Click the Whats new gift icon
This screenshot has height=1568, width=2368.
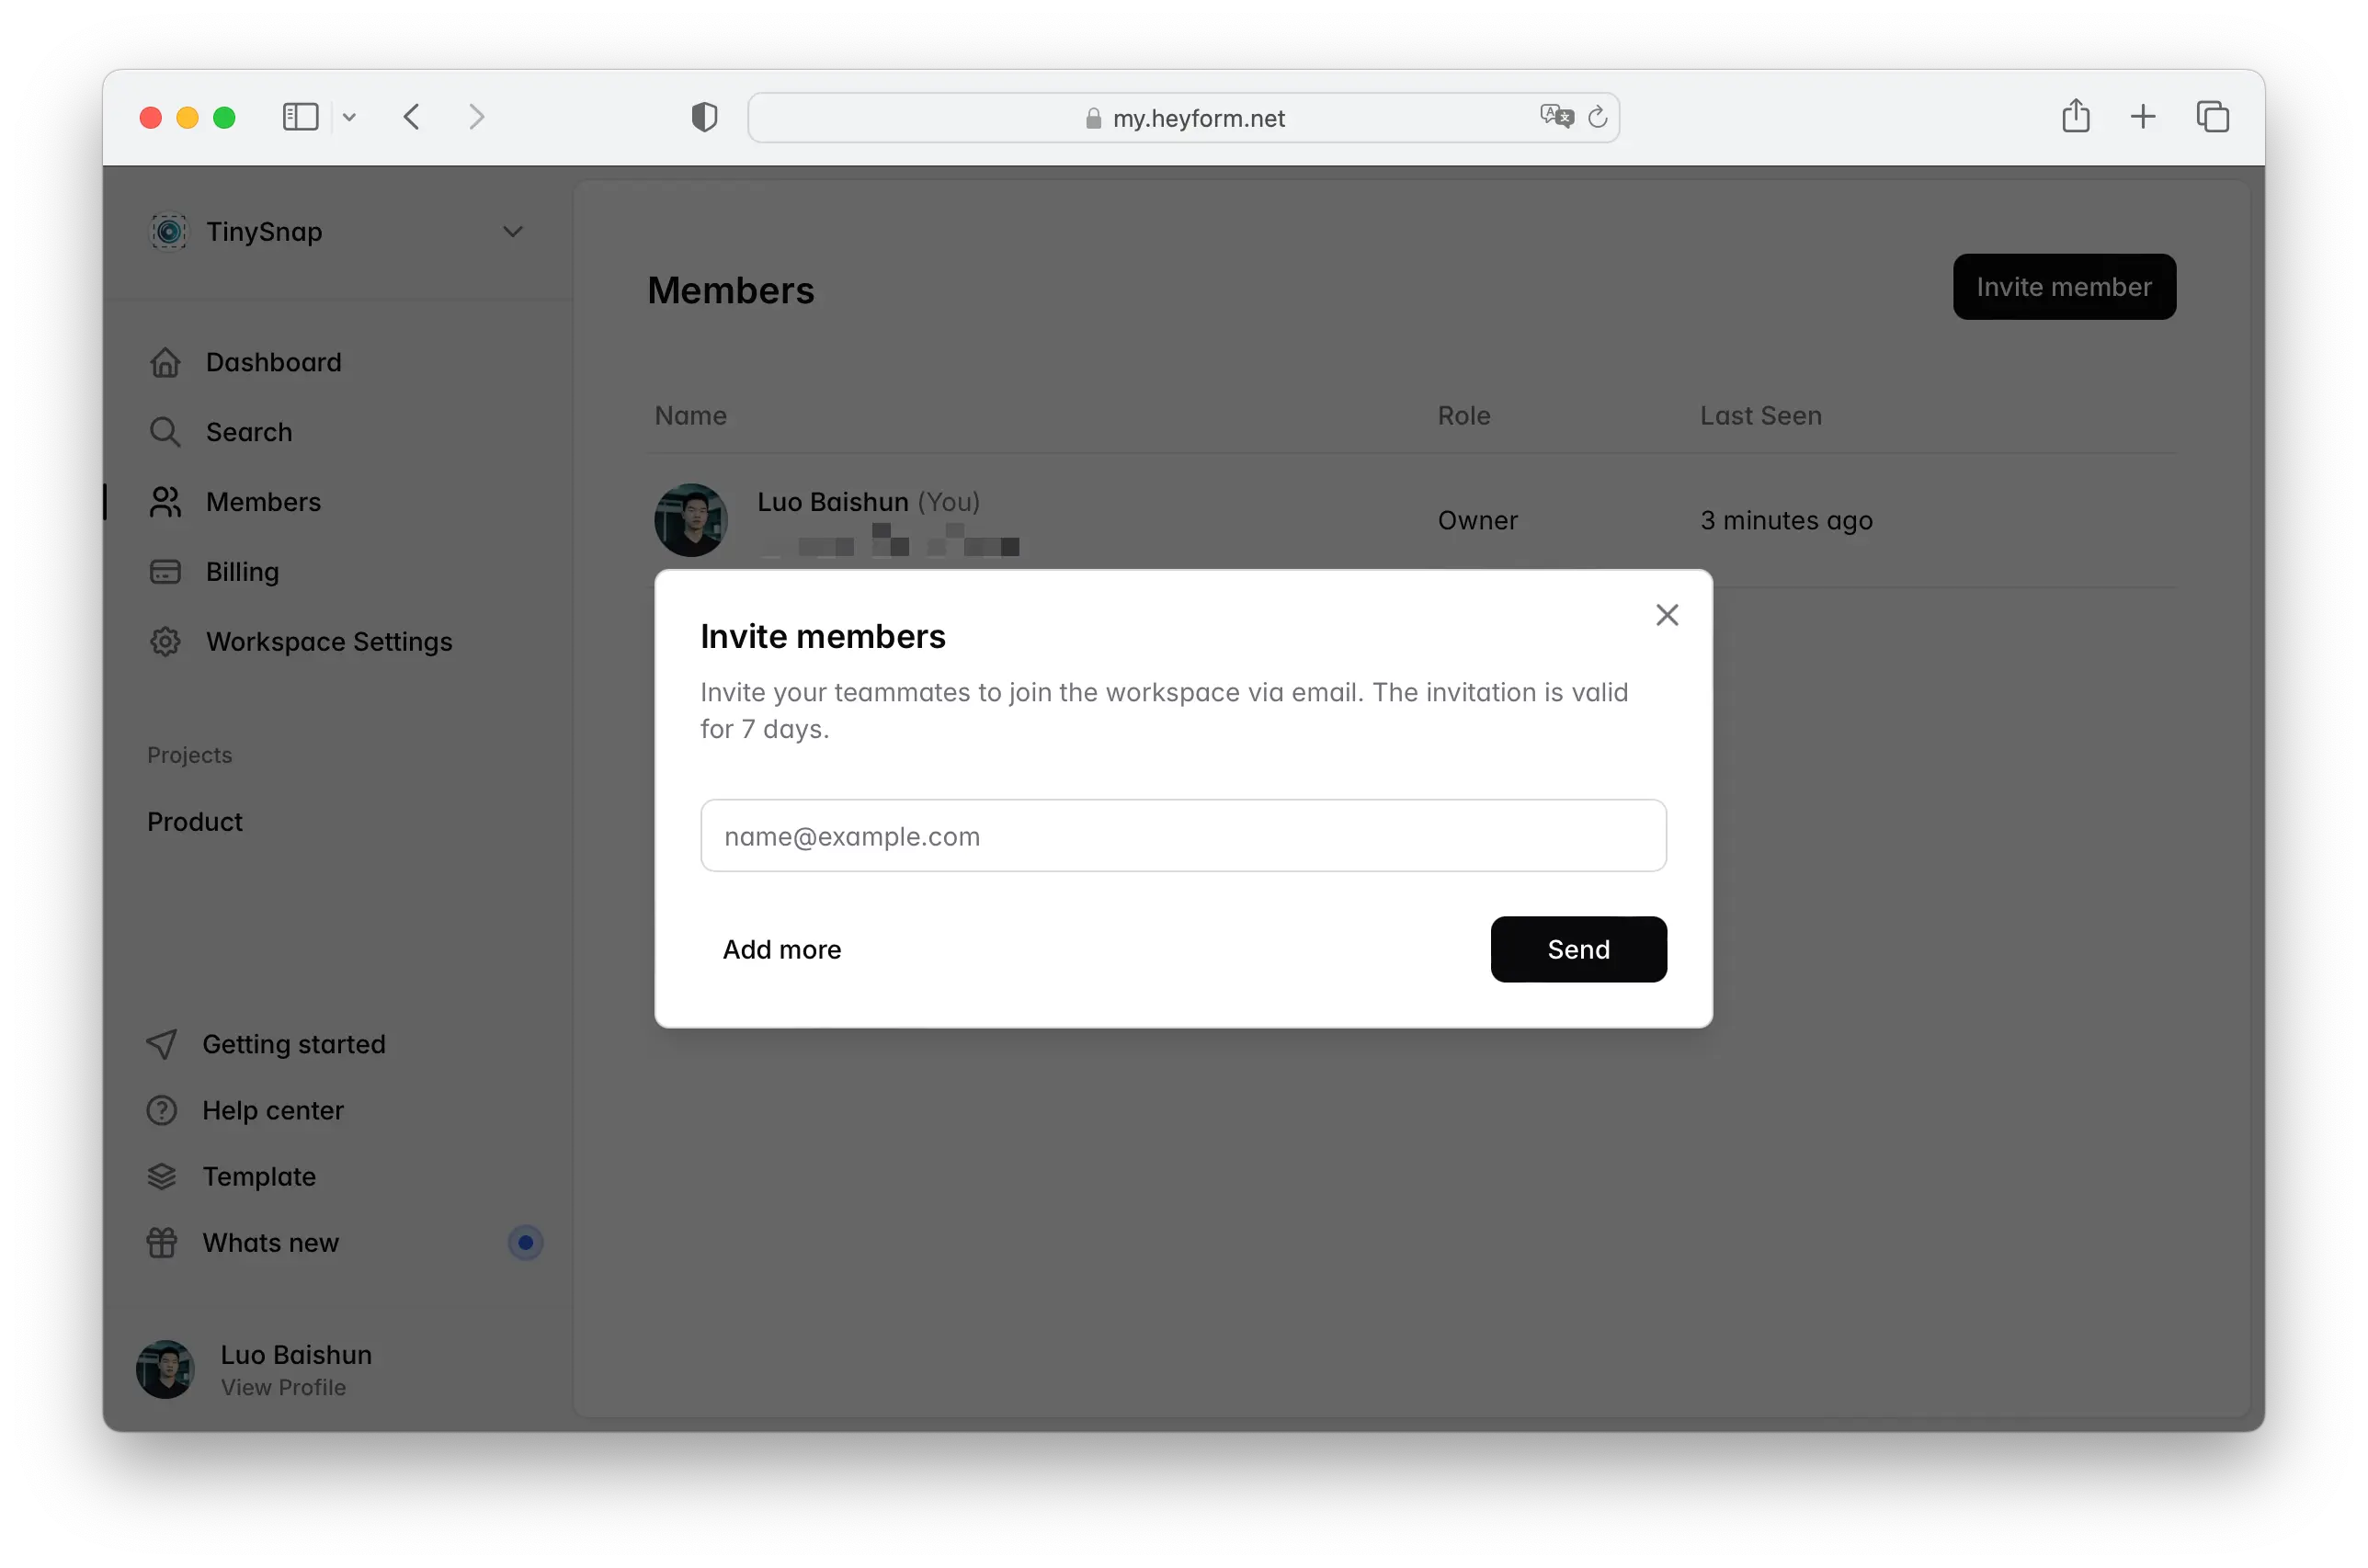(163, 1242)
